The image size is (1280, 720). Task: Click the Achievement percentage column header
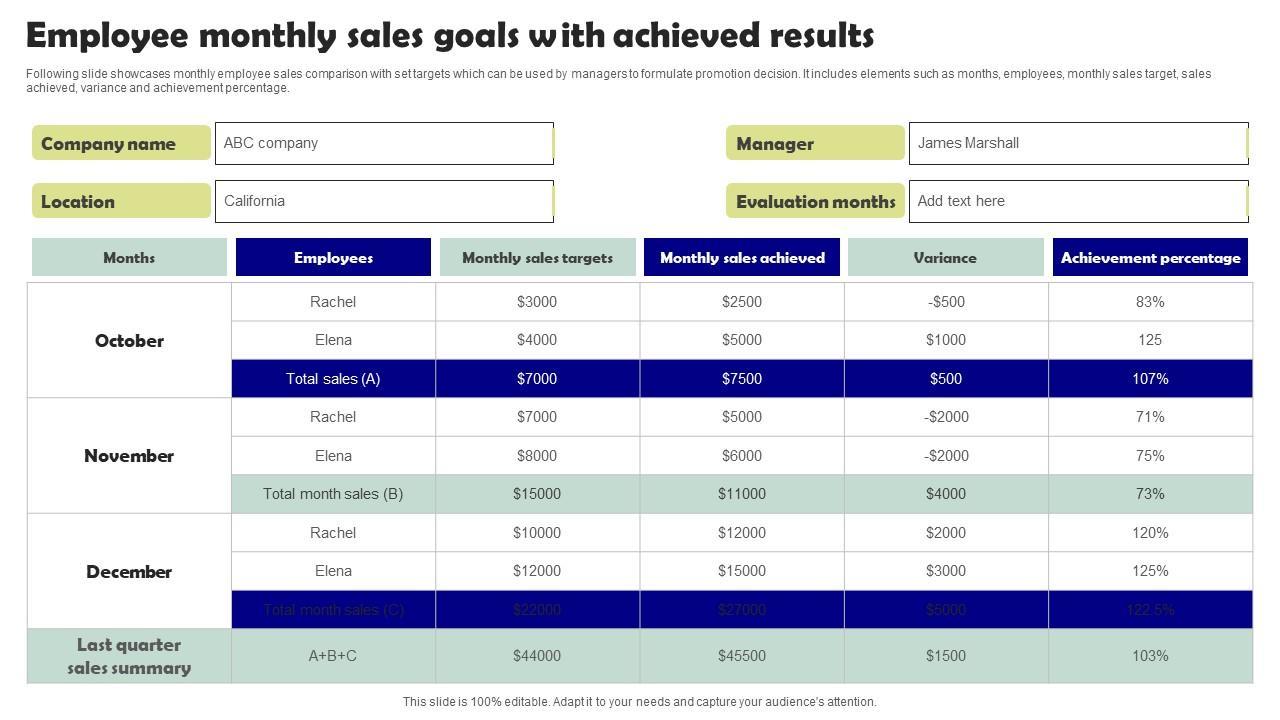coord(1150,257)
